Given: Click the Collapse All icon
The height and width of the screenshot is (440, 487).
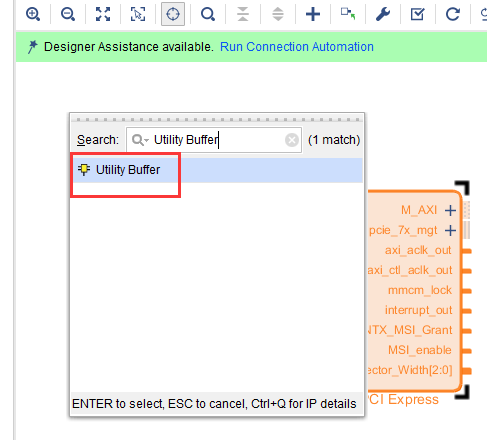Looking at the screenshot, I should (x=243, y=14).
